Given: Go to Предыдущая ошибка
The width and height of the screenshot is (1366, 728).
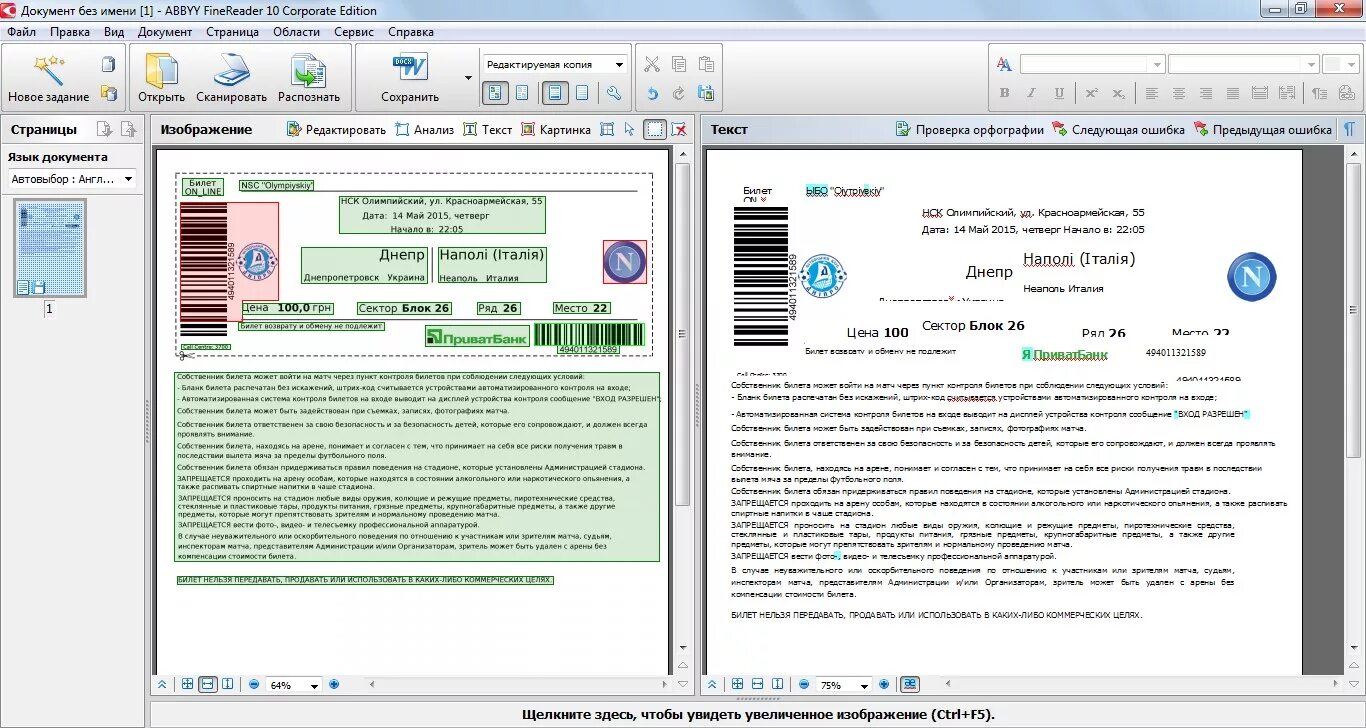Looking at the screenshot, I should click(x=1262, y=129).
